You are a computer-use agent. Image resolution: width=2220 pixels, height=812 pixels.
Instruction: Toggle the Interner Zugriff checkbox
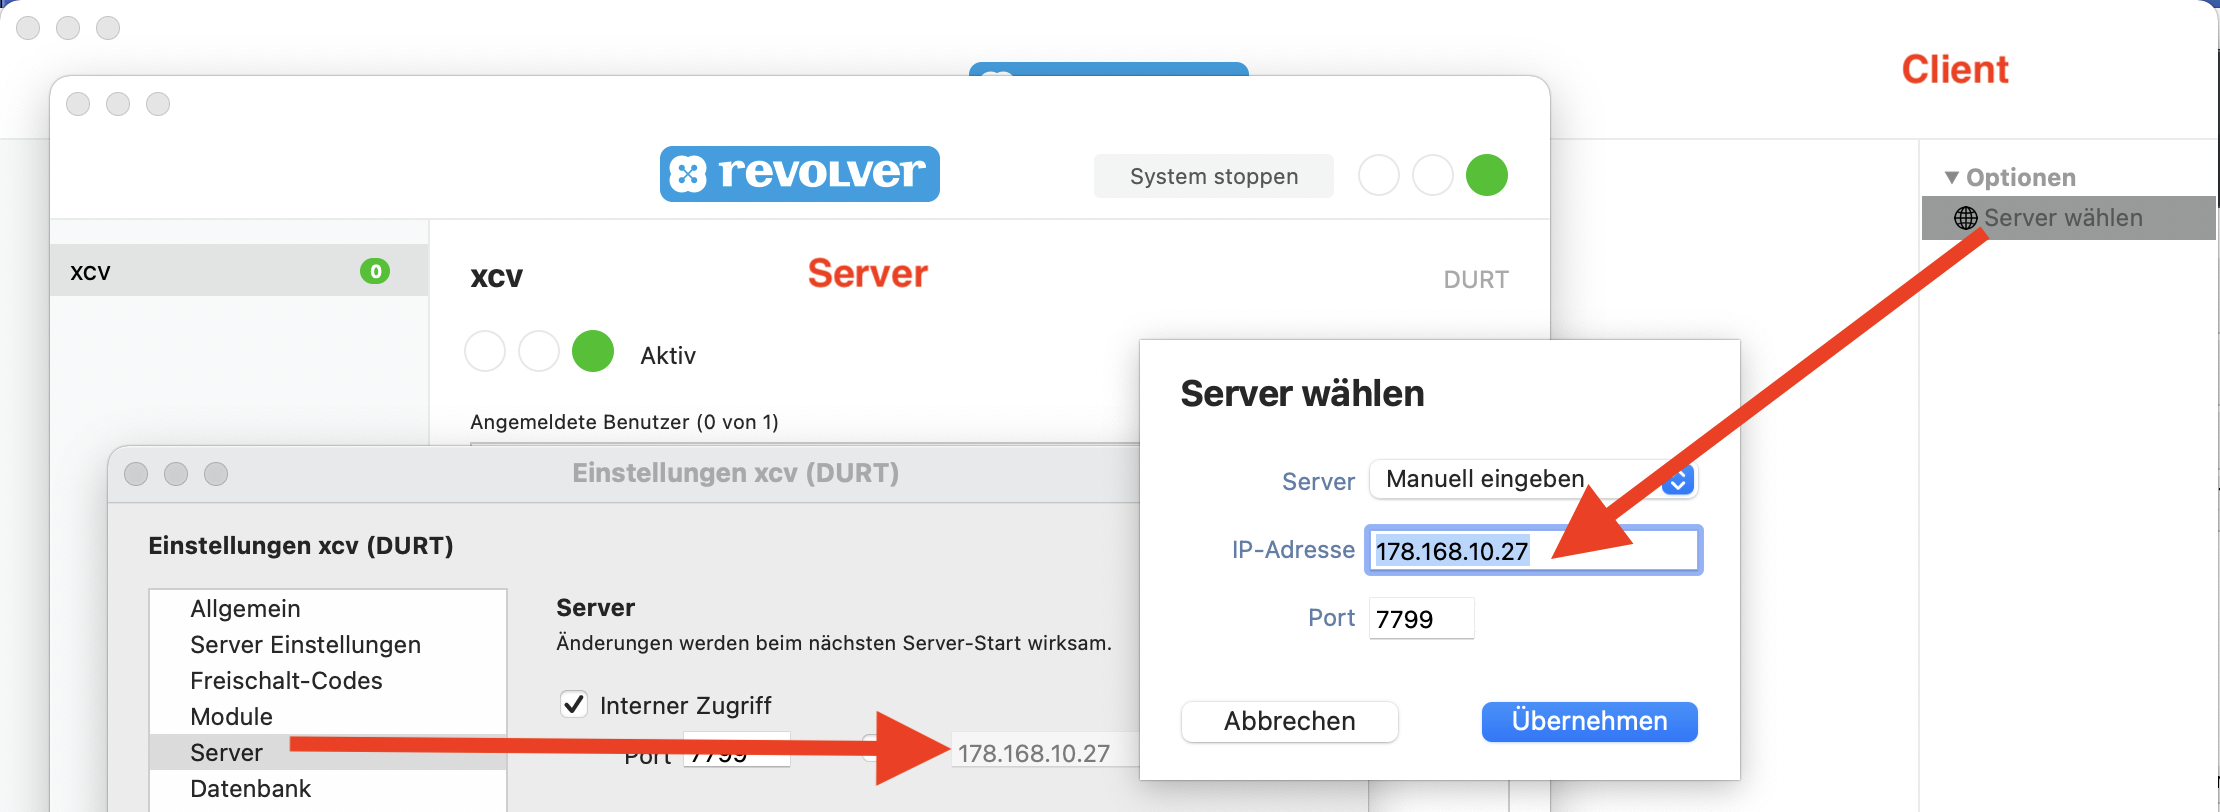pyautogui.click(x=574, y=705)
